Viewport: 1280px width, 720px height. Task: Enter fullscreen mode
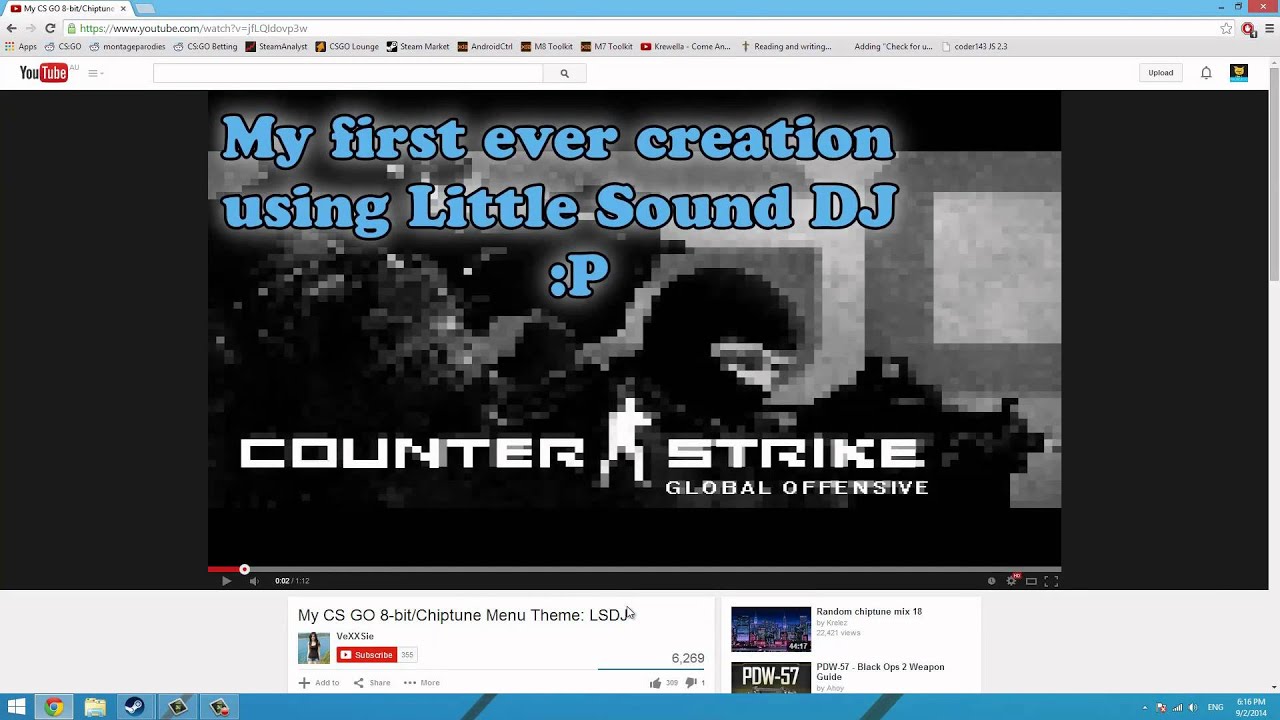(1051, 581)
